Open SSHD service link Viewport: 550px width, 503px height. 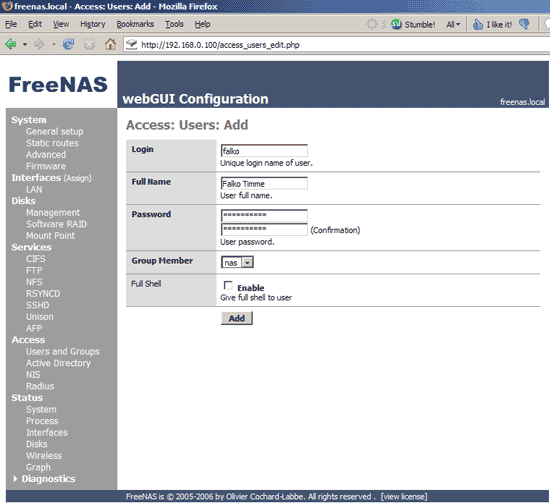[x=38, y=305]
